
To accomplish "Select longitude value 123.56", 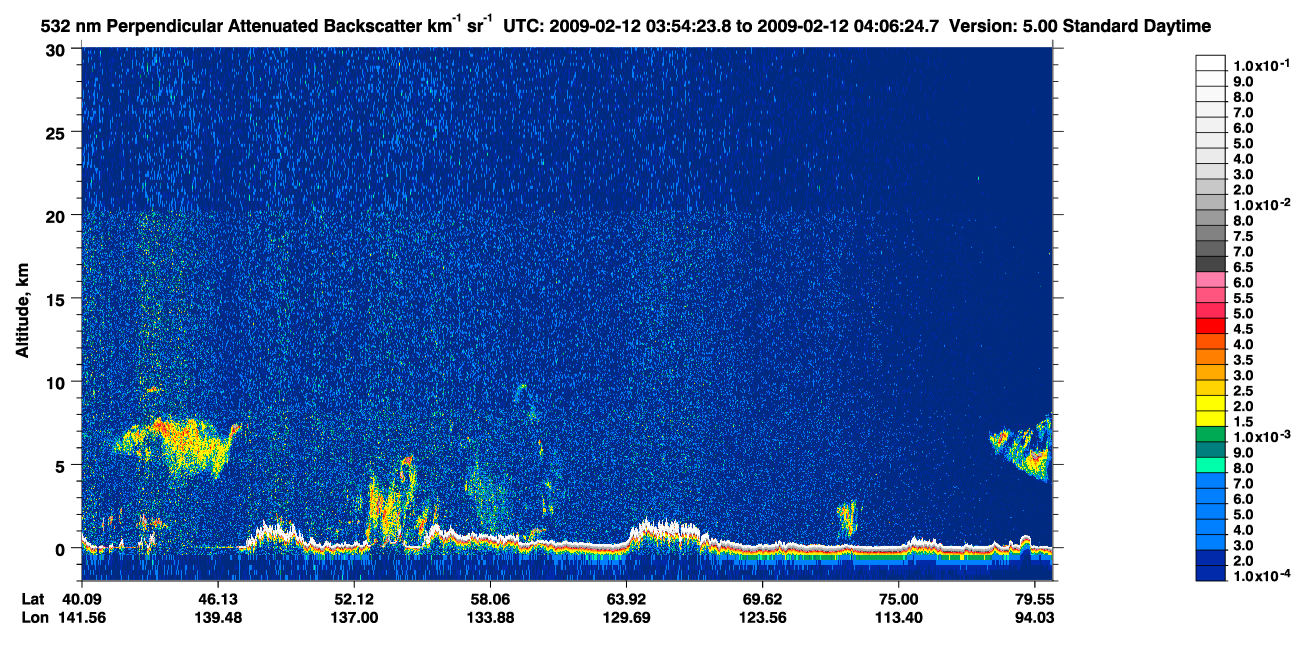I will tap(762, 617).
